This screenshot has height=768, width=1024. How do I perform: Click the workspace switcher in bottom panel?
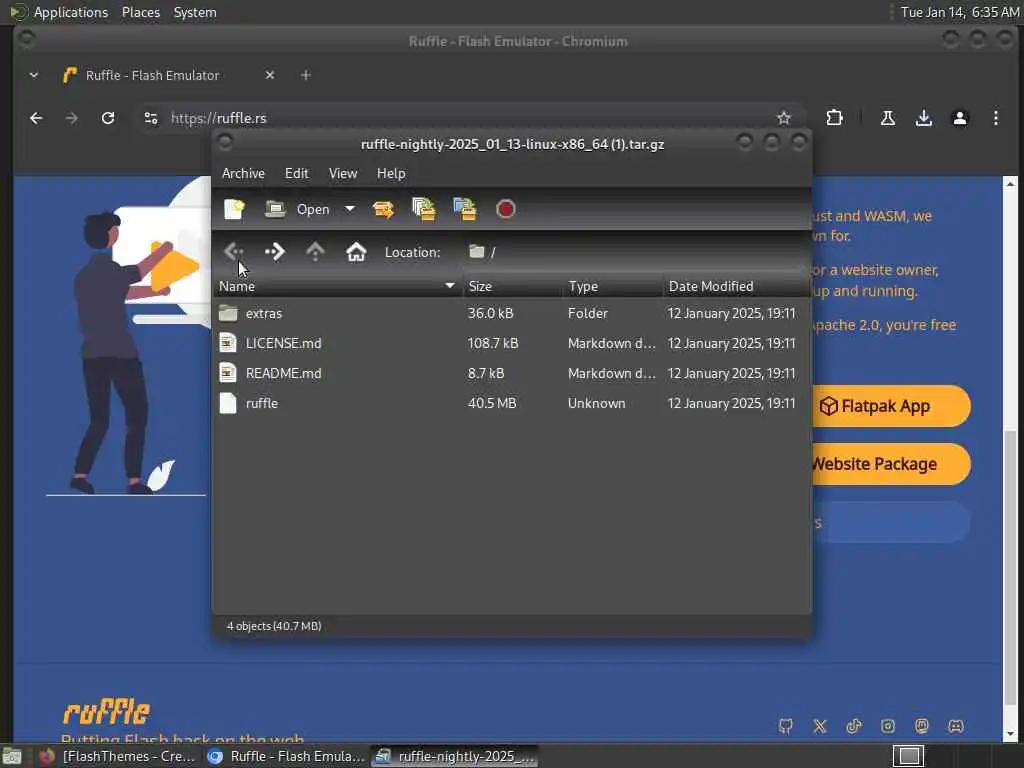tap(908, 756)
